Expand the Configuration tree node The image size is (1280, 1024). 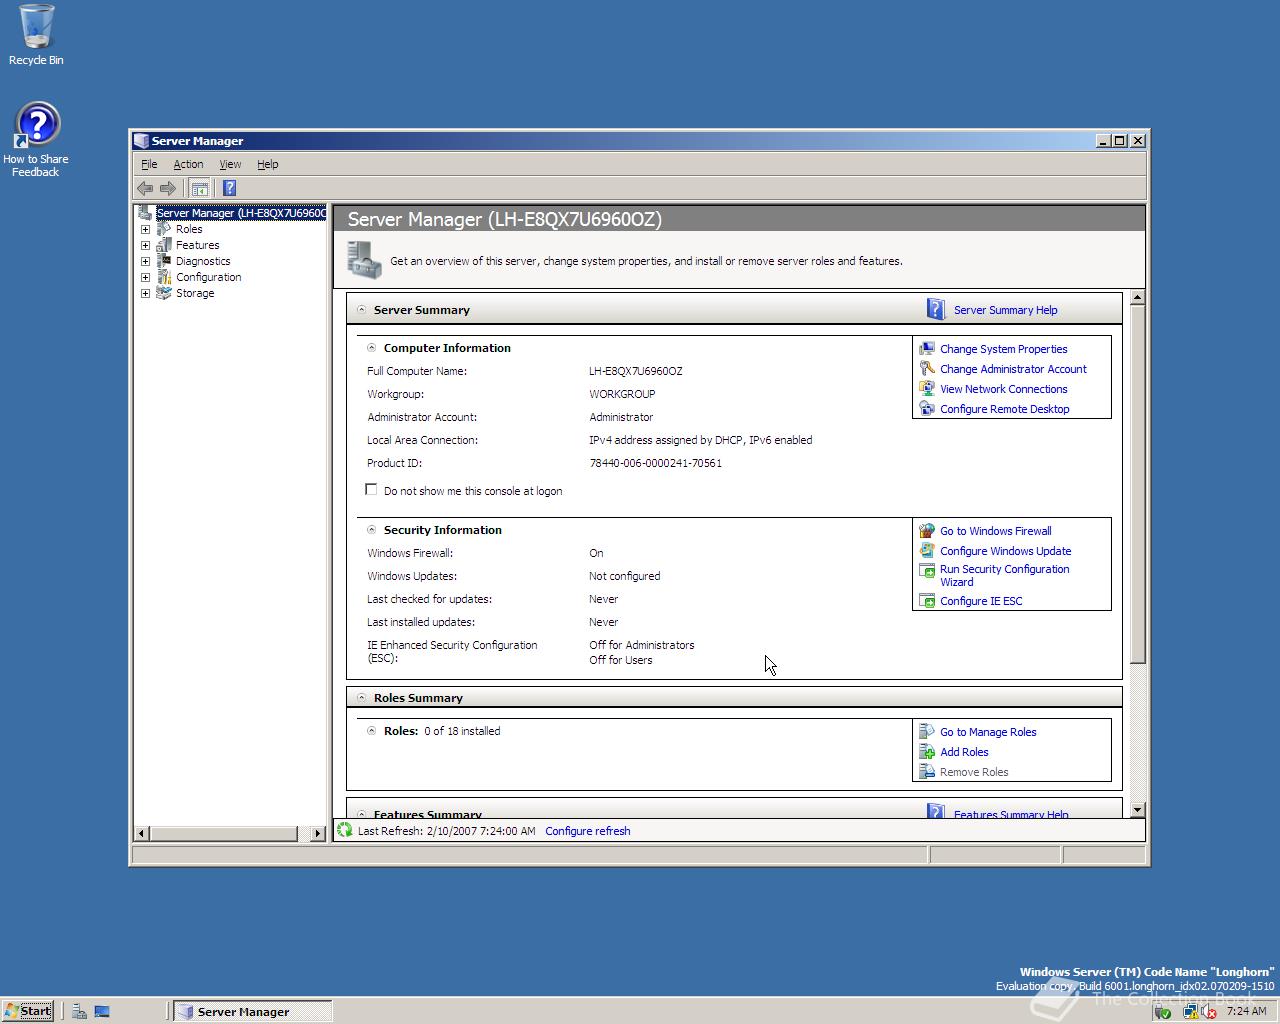pyautogui.click(x=145, y=277)
